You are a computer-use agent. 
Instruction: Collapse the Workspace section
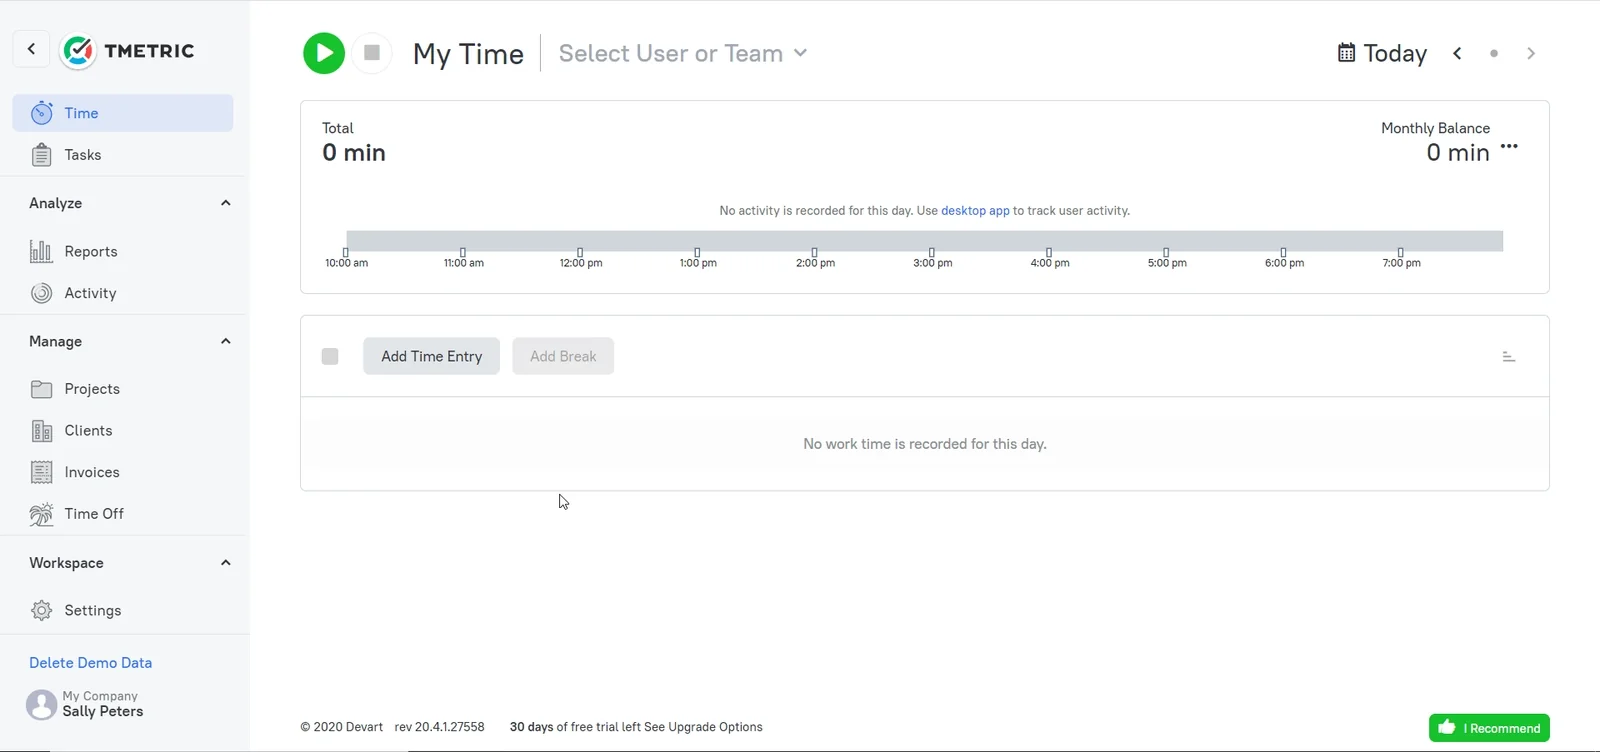click(226, 563)
